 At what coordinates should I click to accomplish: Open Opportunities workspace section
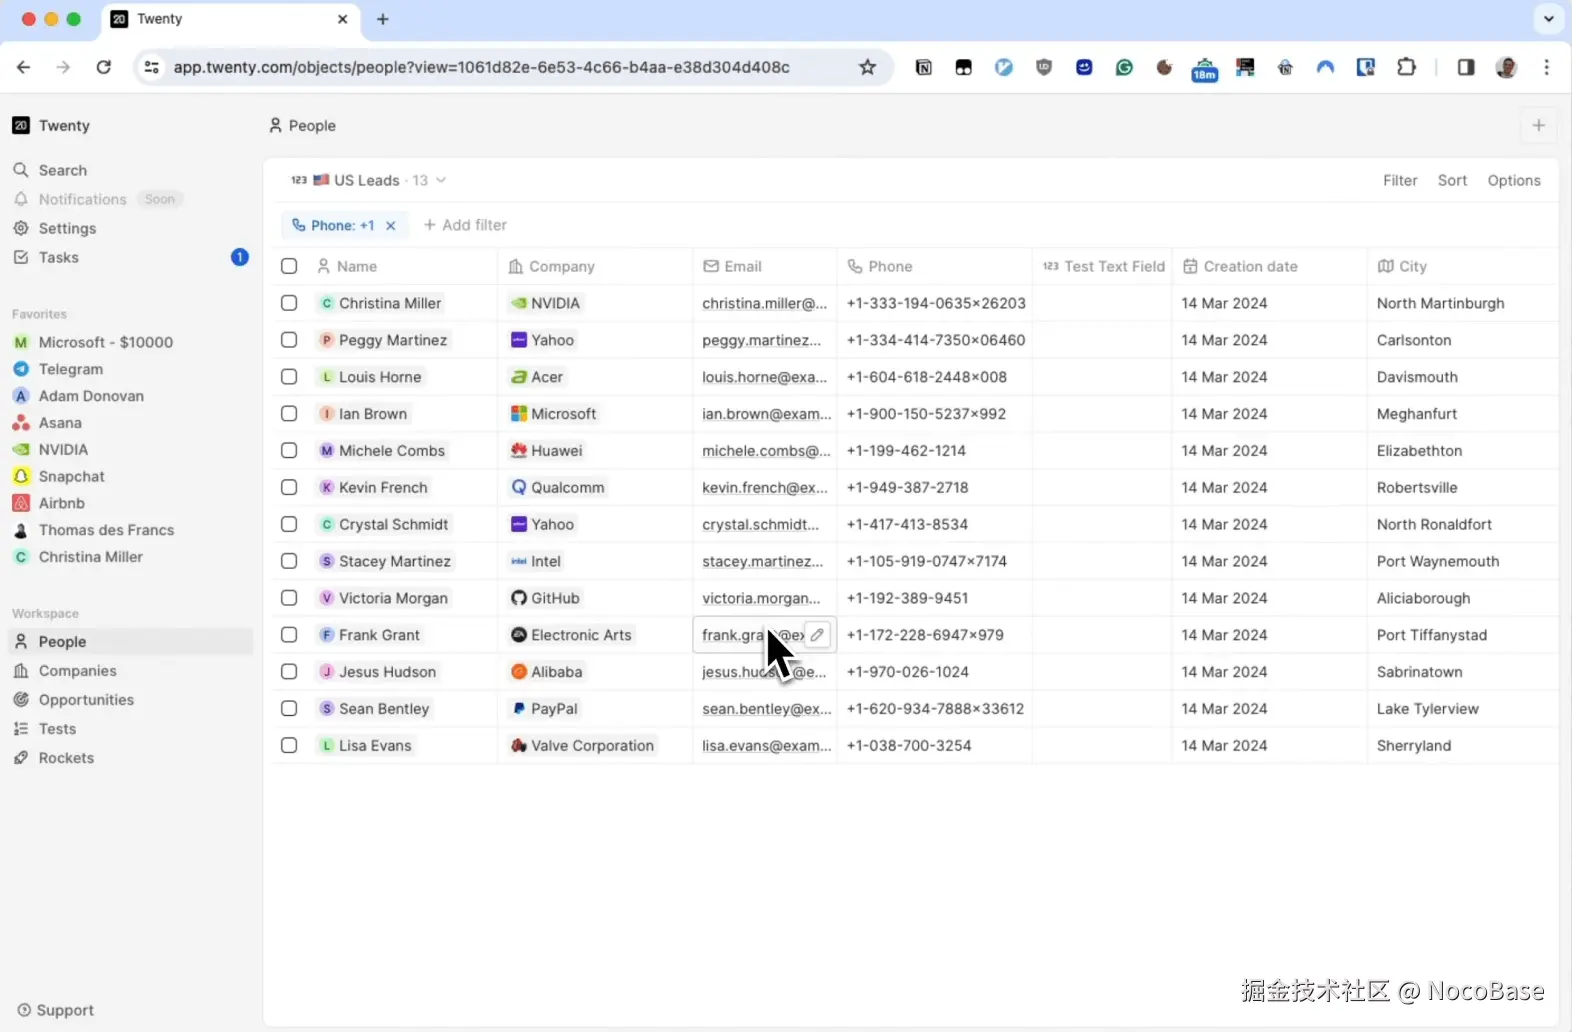[x=86, y=700]
